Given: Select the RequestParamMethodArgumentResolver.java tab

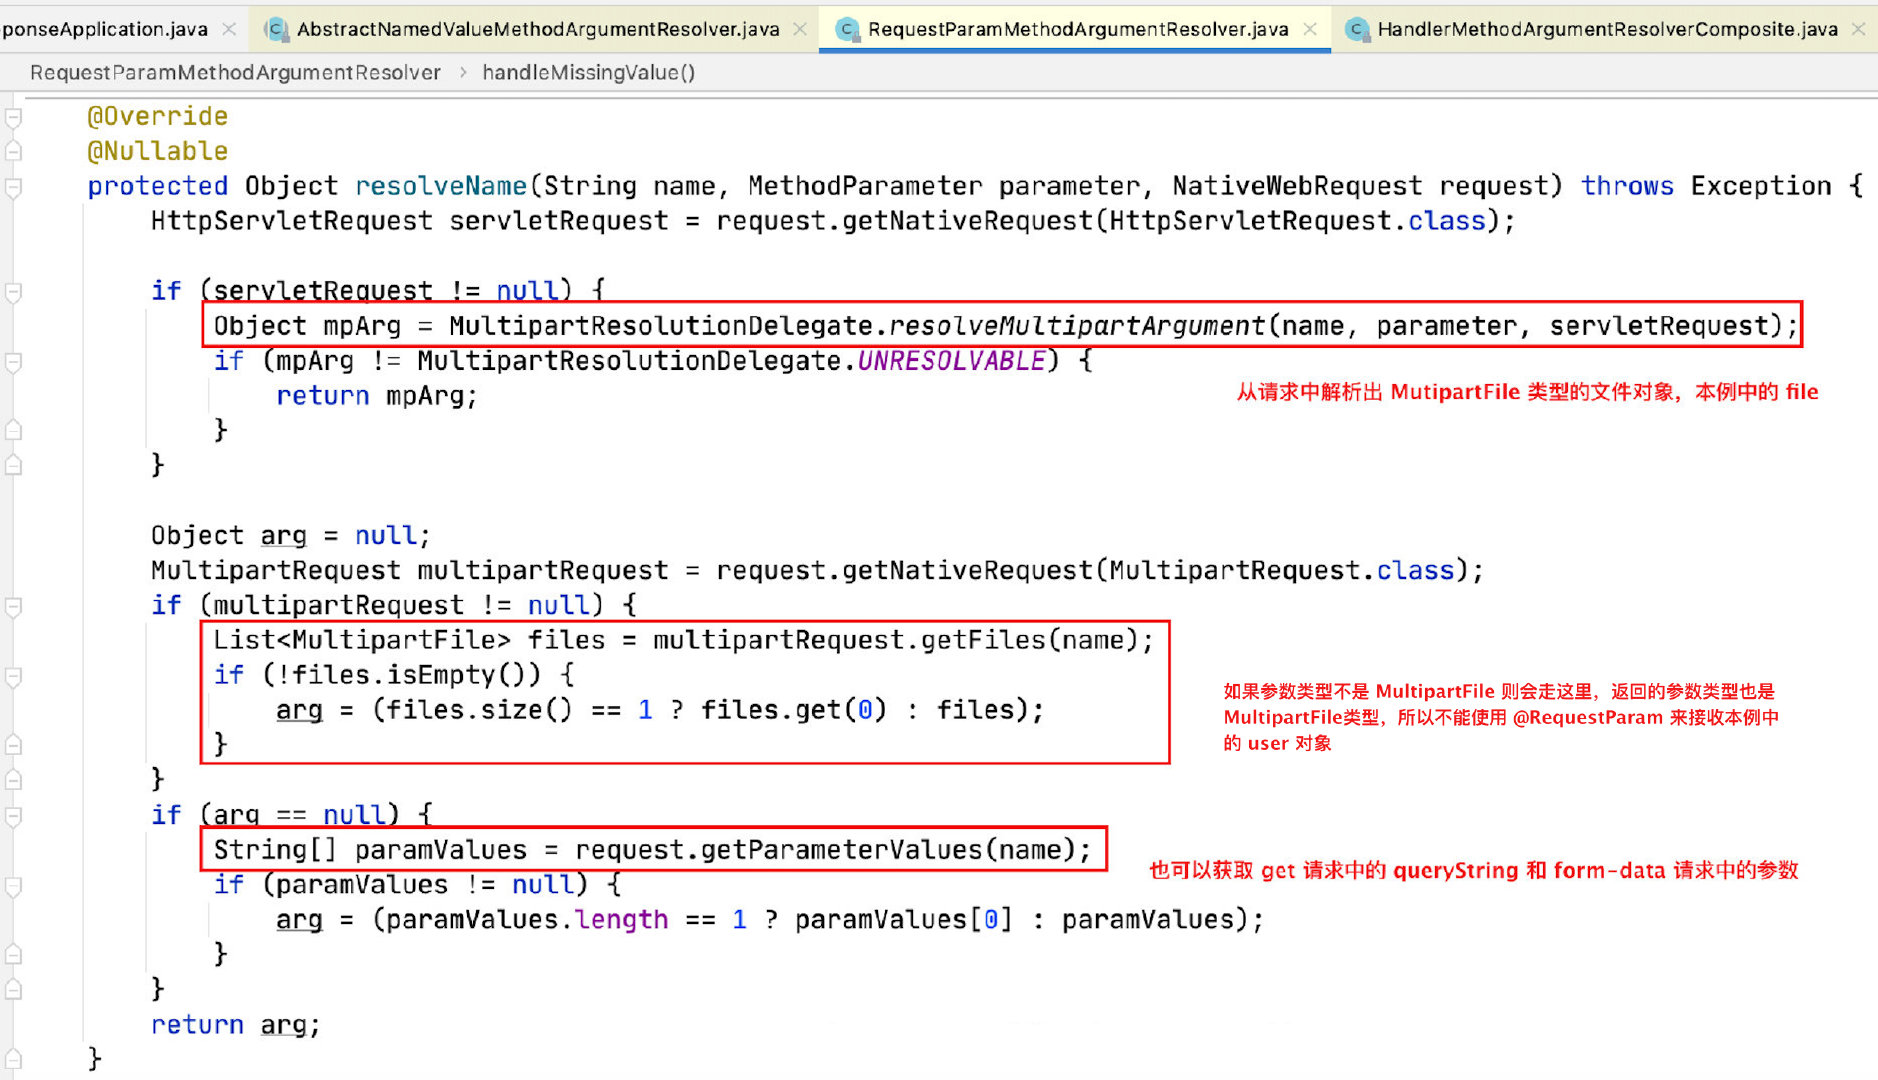Looking at the screenshot, I should (1077, 29).
